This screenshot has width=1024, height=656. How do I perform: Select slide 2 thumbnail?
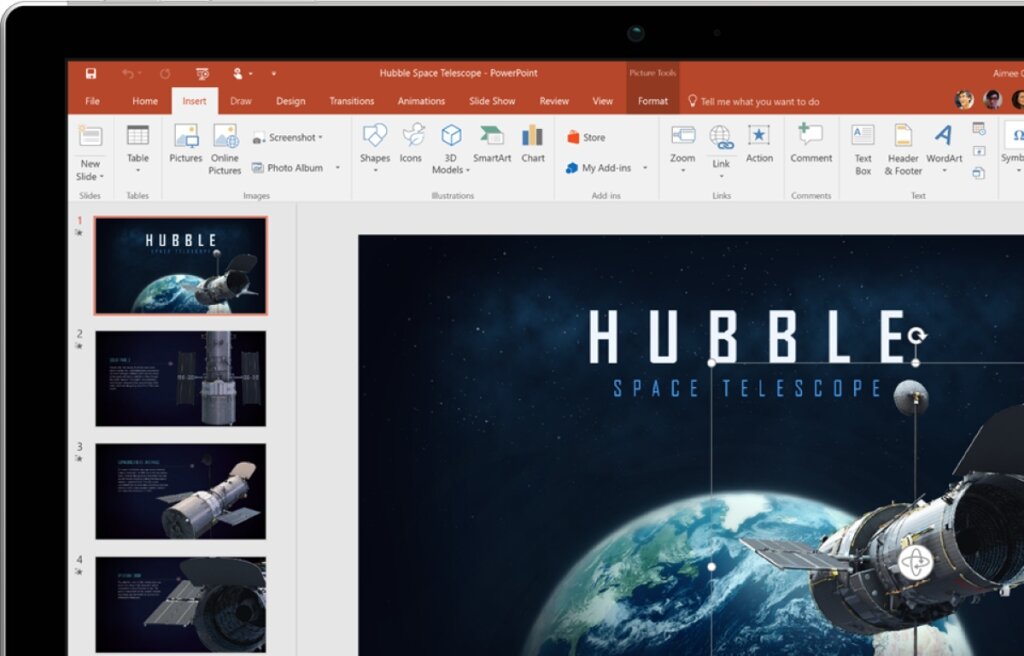[181, 378]
